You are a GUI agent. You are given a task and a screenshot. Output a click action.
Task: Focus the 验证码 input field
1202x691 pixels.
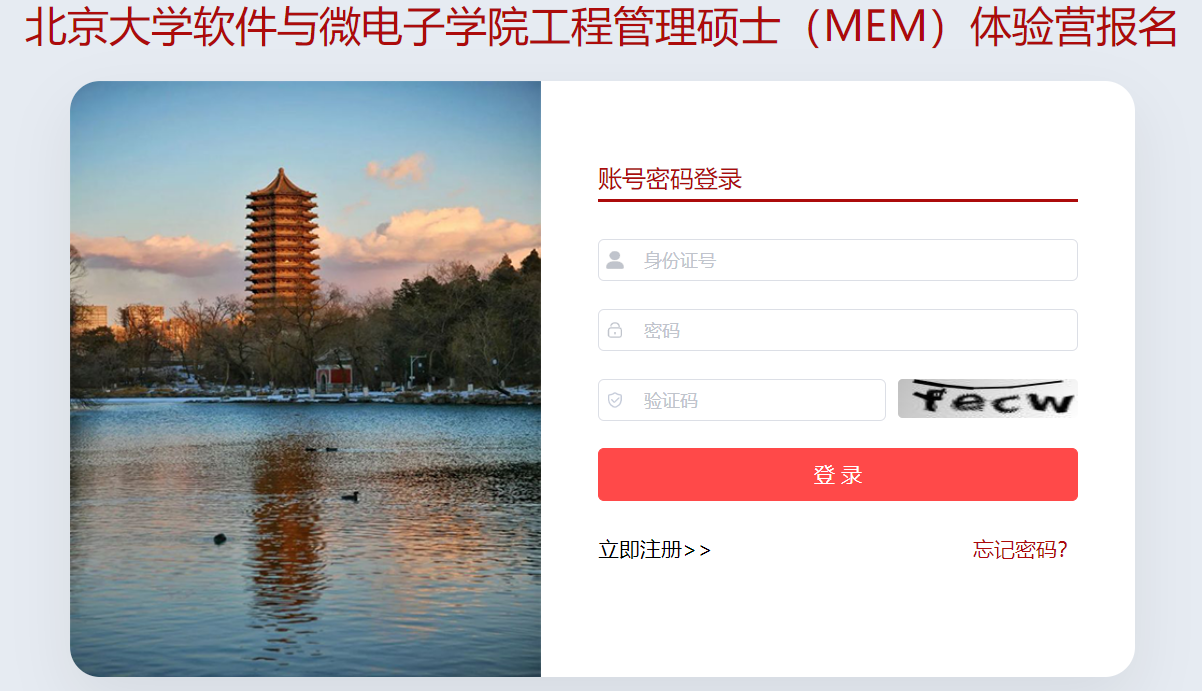[x=742, y=400]
